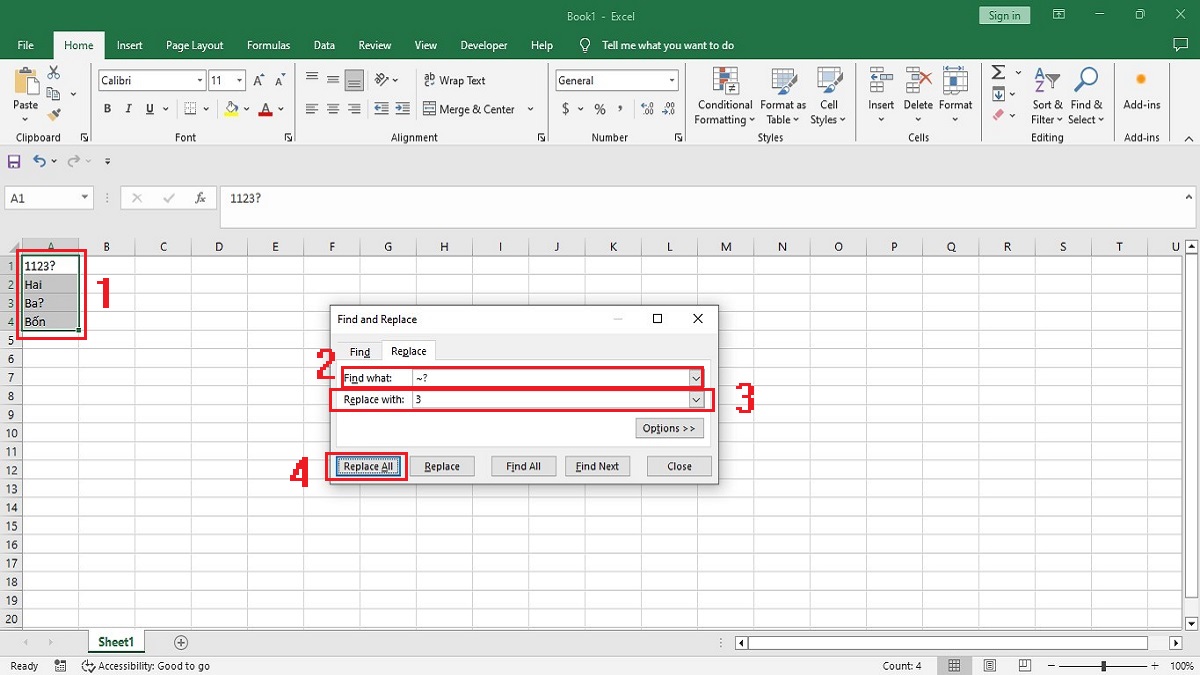Screen dimensions: 1200x675
Task: Switch to the Formulas tab
Action: [268, 45]
